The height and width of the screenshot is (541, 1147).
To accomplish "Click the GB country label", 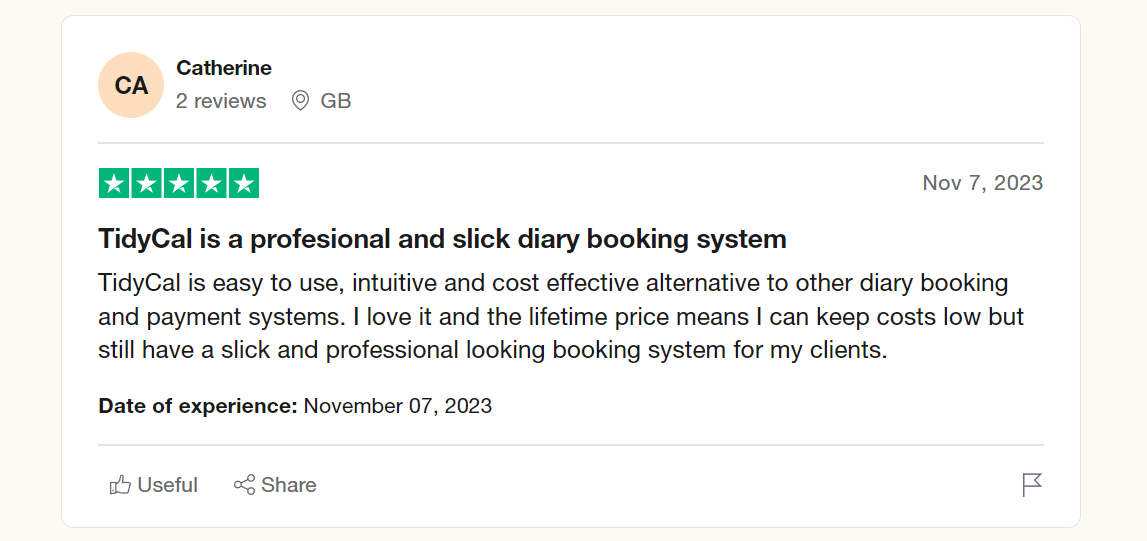I will pos(336,101).
